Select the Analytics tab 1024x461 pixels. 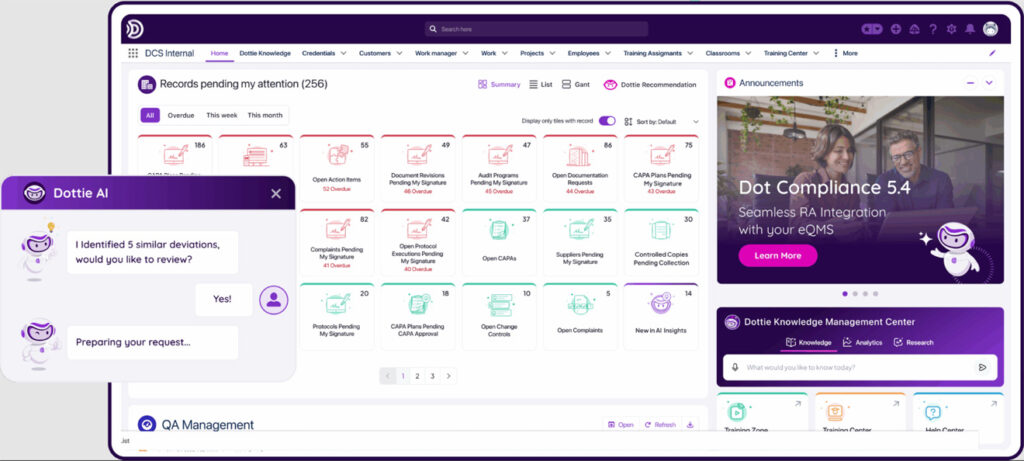(x=862, y=342)
